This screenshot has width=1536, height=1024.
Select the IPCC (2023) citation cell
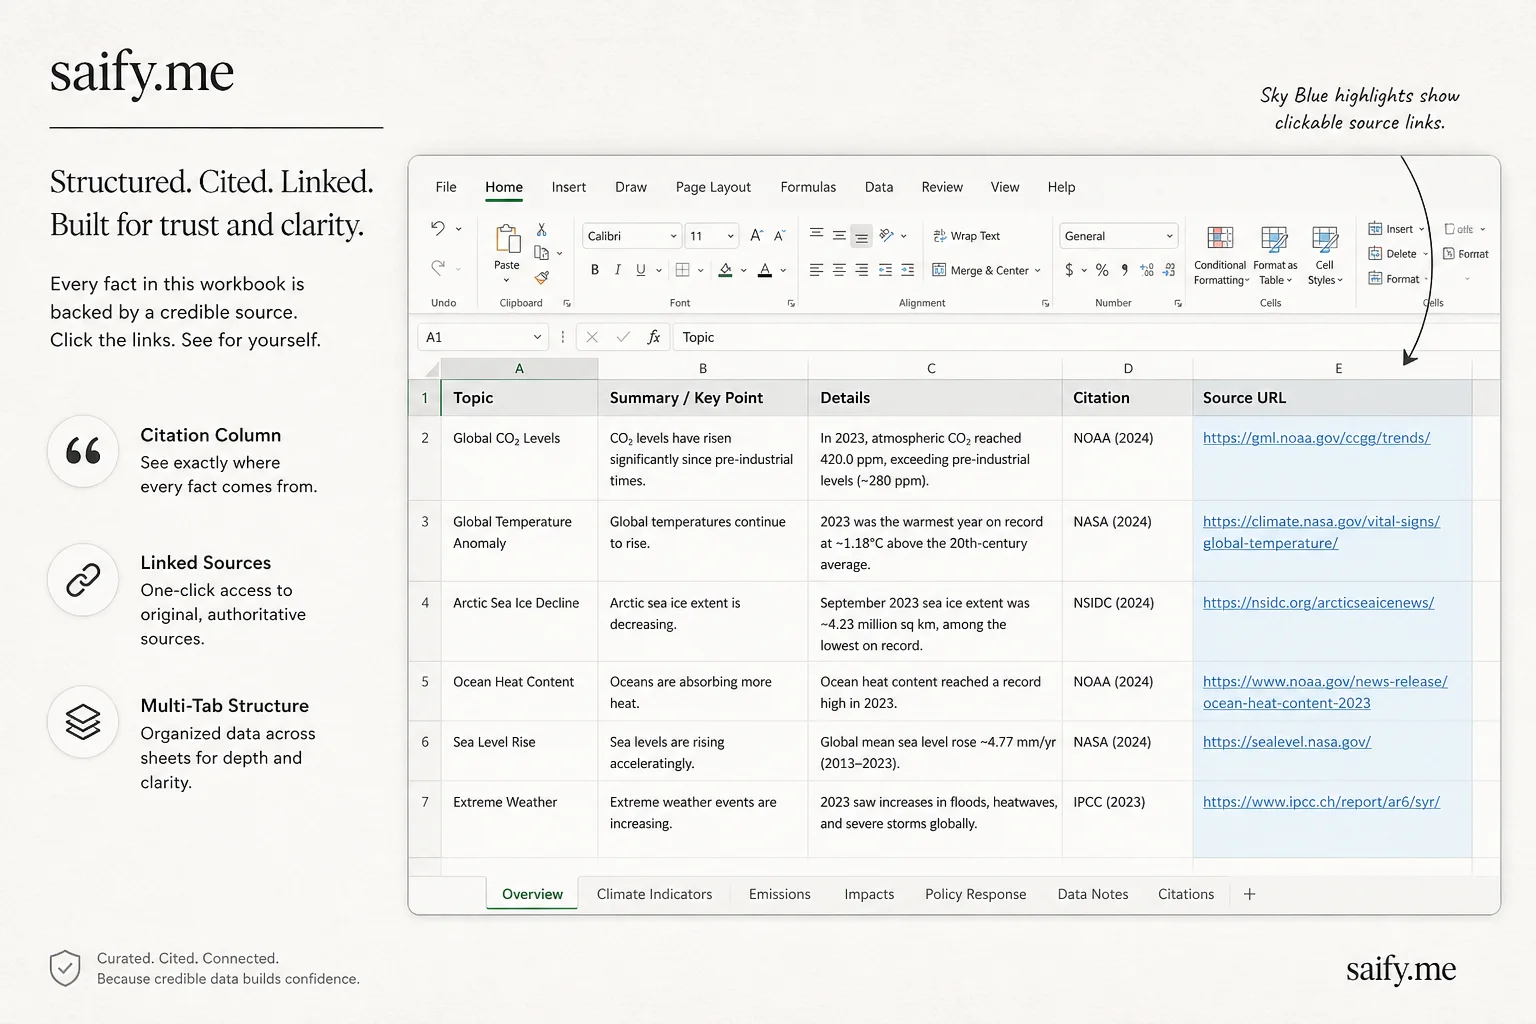pos(1127,819)
